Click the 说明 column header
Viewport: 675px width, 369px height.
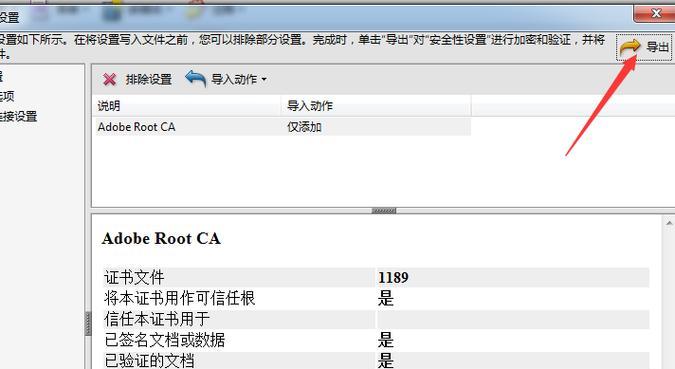click(187, 106)
